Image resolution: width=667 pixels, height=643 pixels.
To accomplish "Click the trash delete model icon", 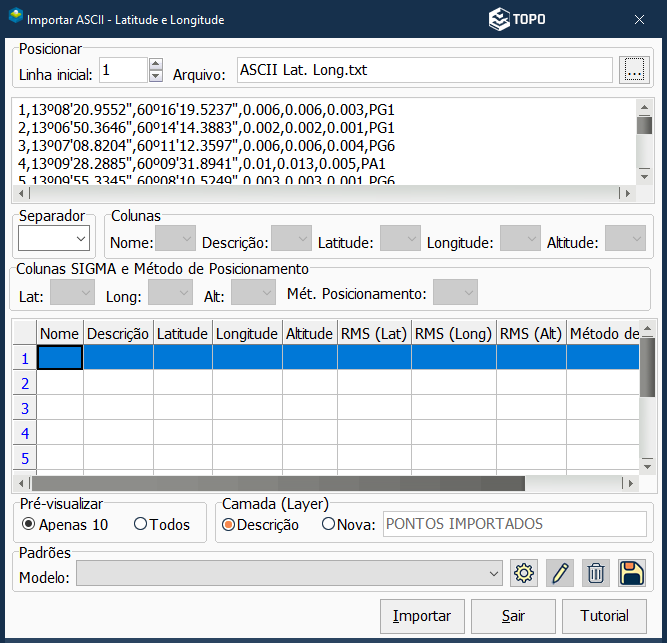I will 596,573.
